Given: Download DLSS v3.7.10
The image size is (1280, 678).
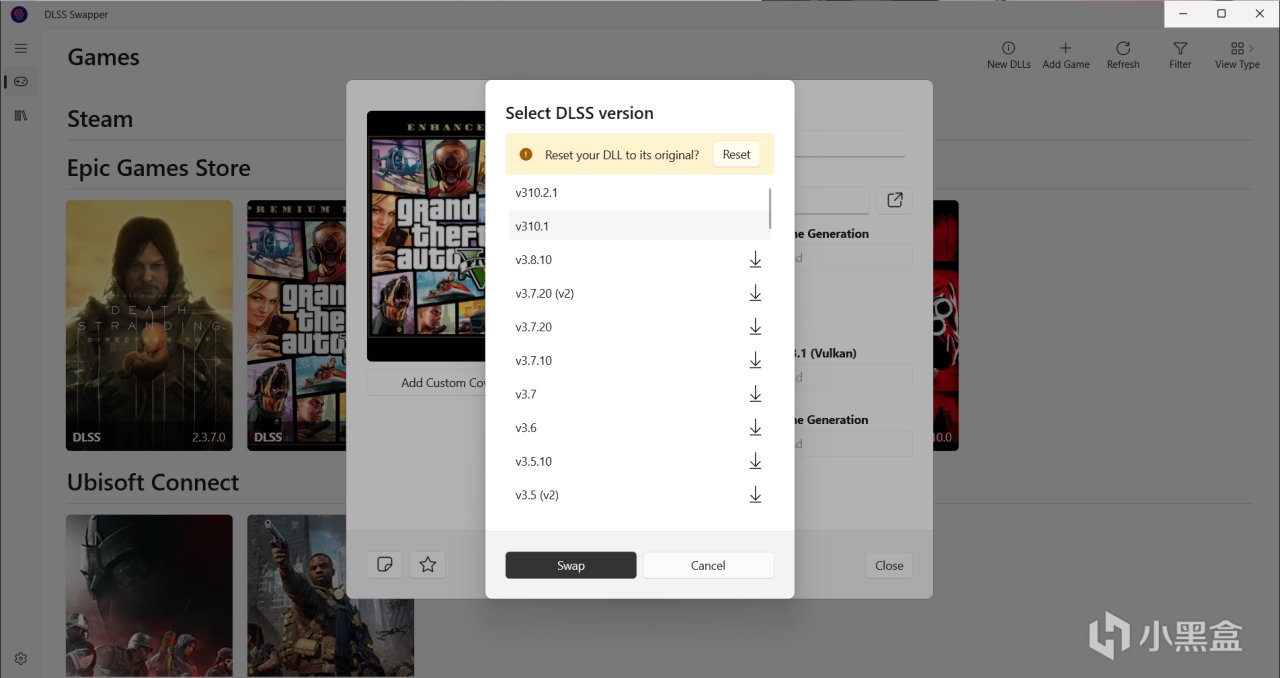Looking at the screenshot, I should 755,361.
